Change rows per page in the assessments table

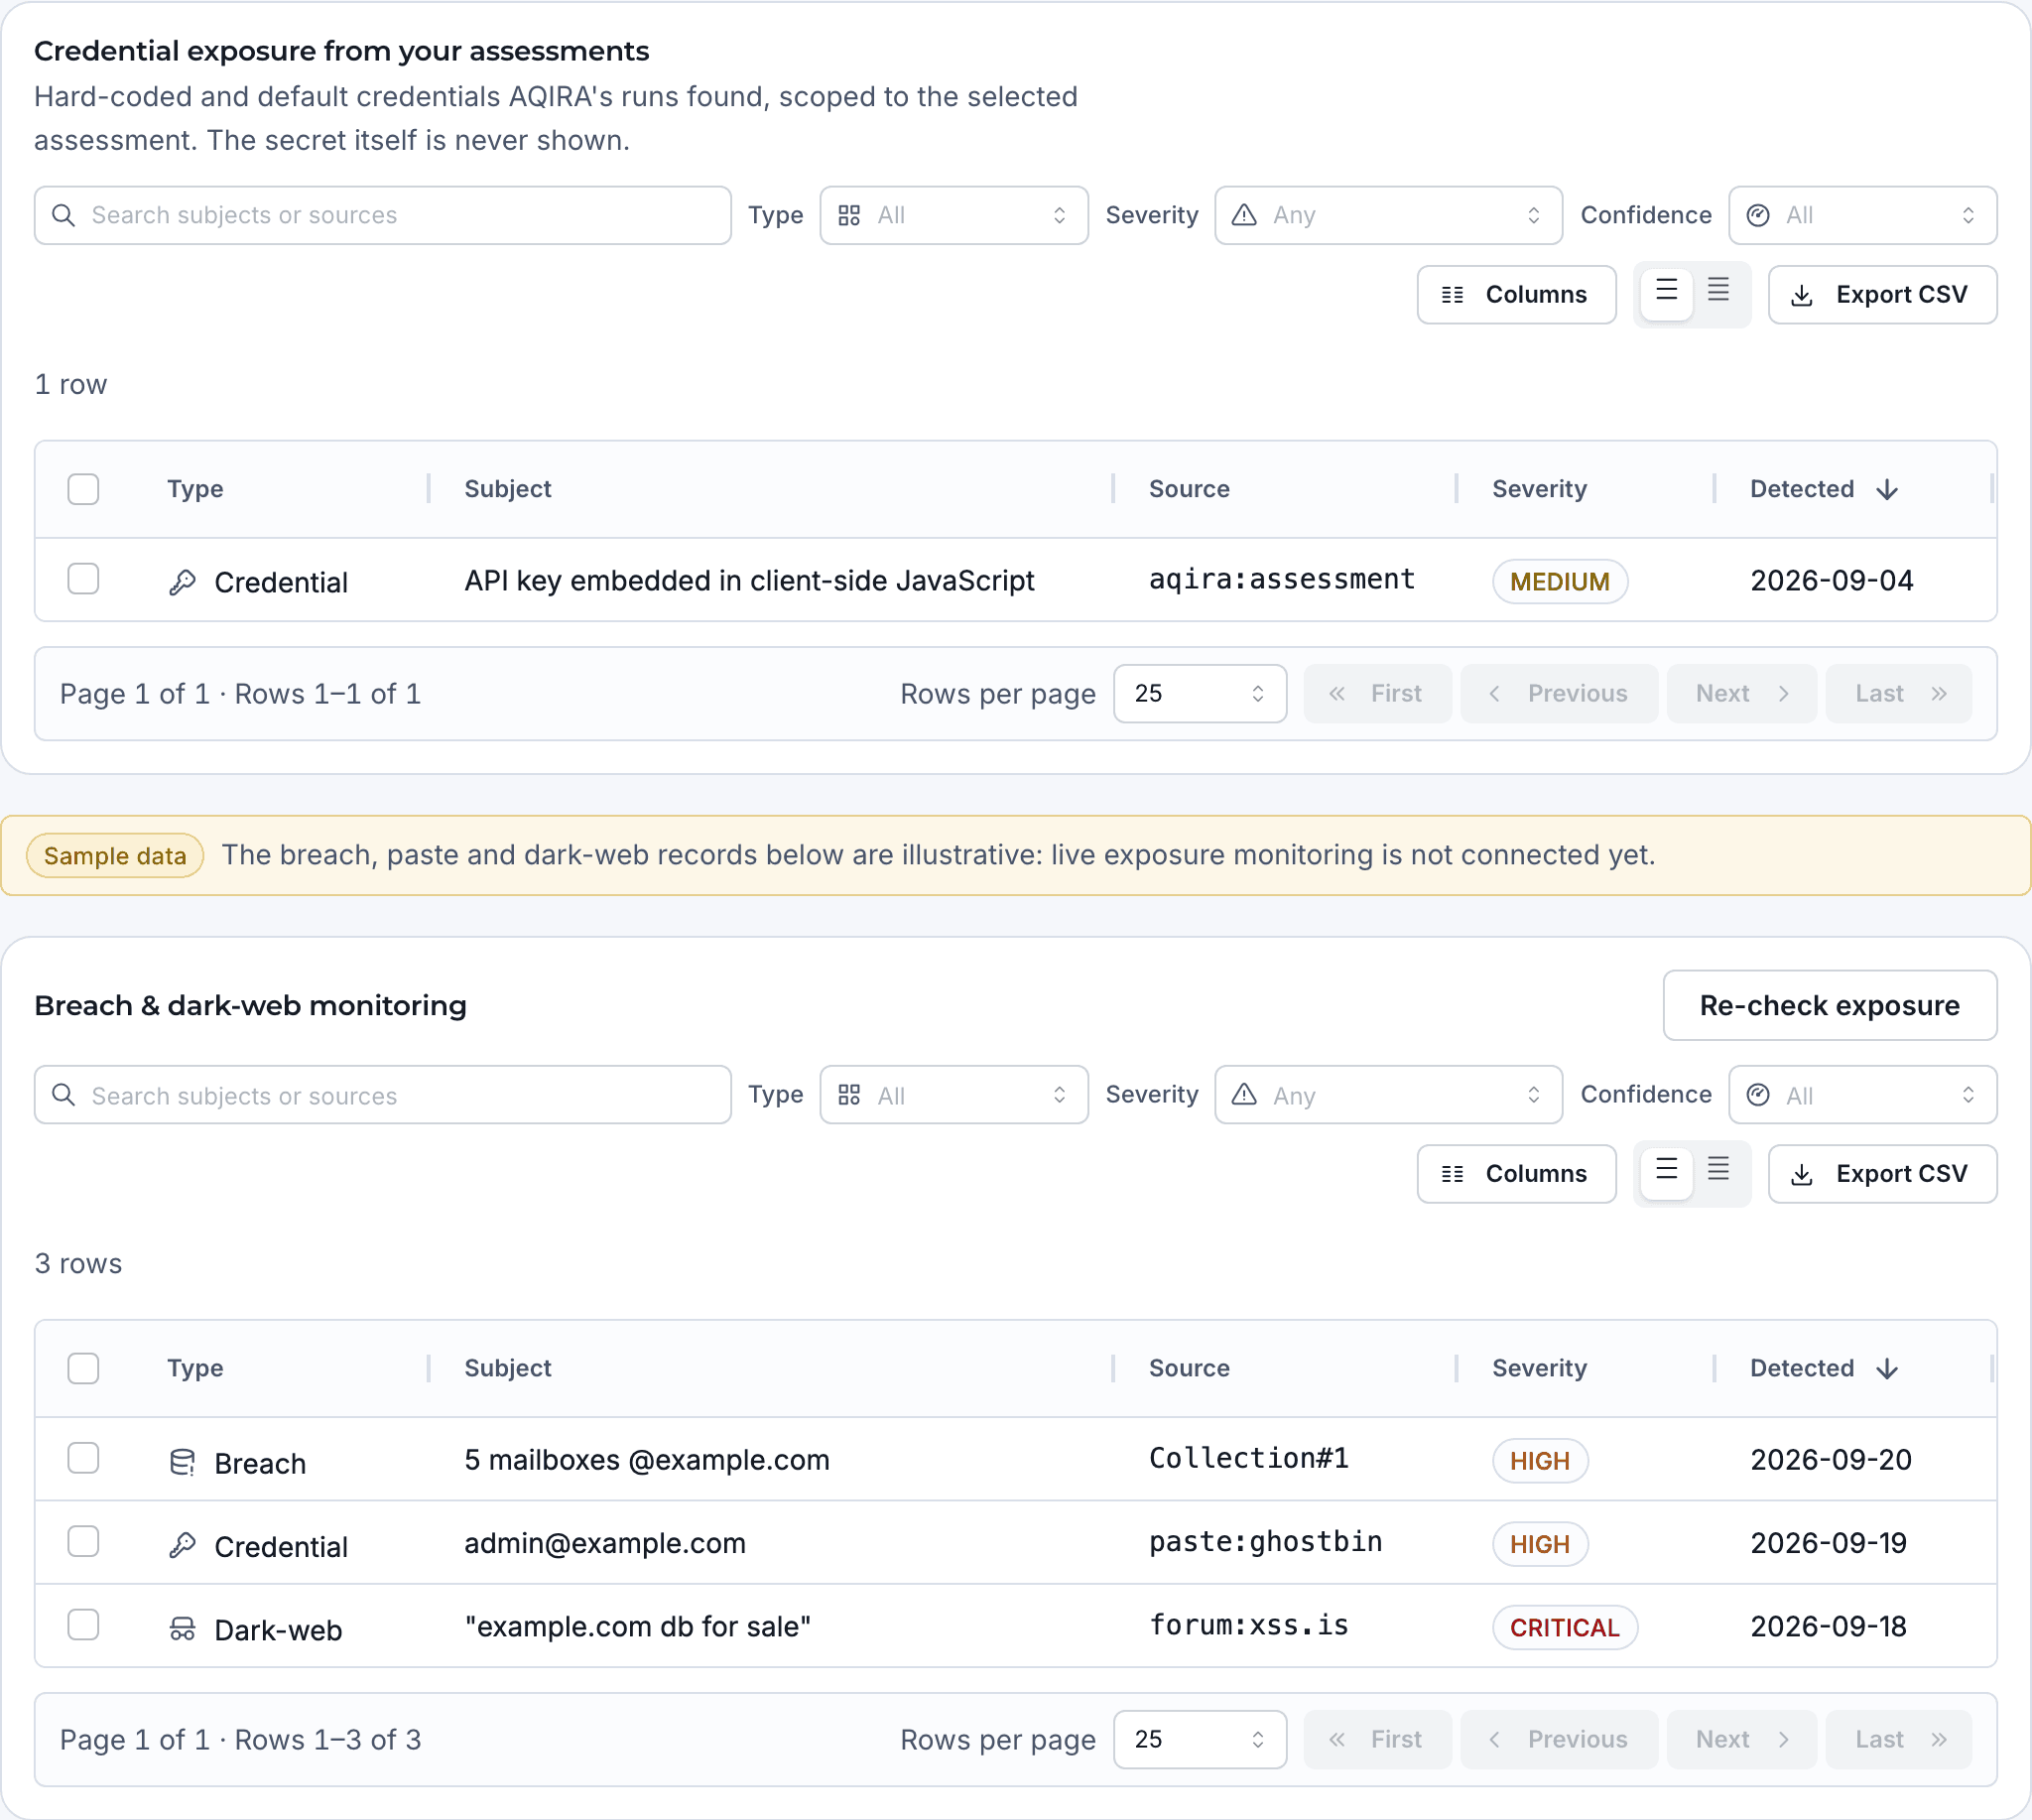[1200, 694]
